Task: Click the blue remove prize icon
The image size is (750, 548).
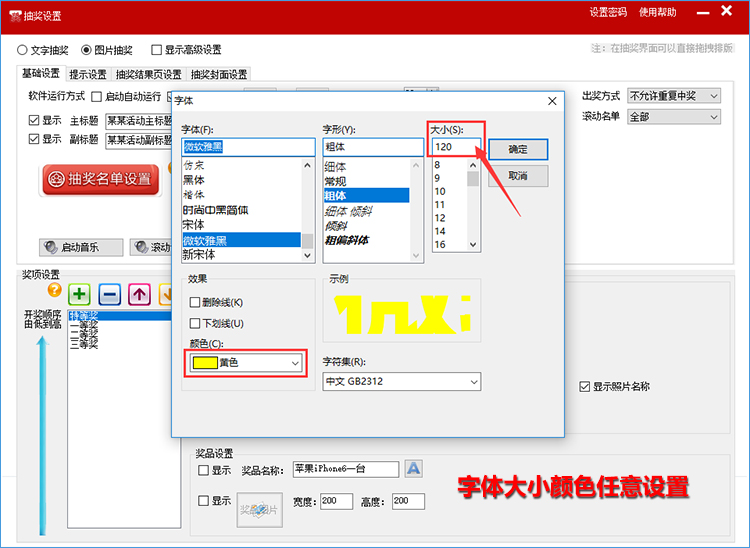Action: coord(110,294)
